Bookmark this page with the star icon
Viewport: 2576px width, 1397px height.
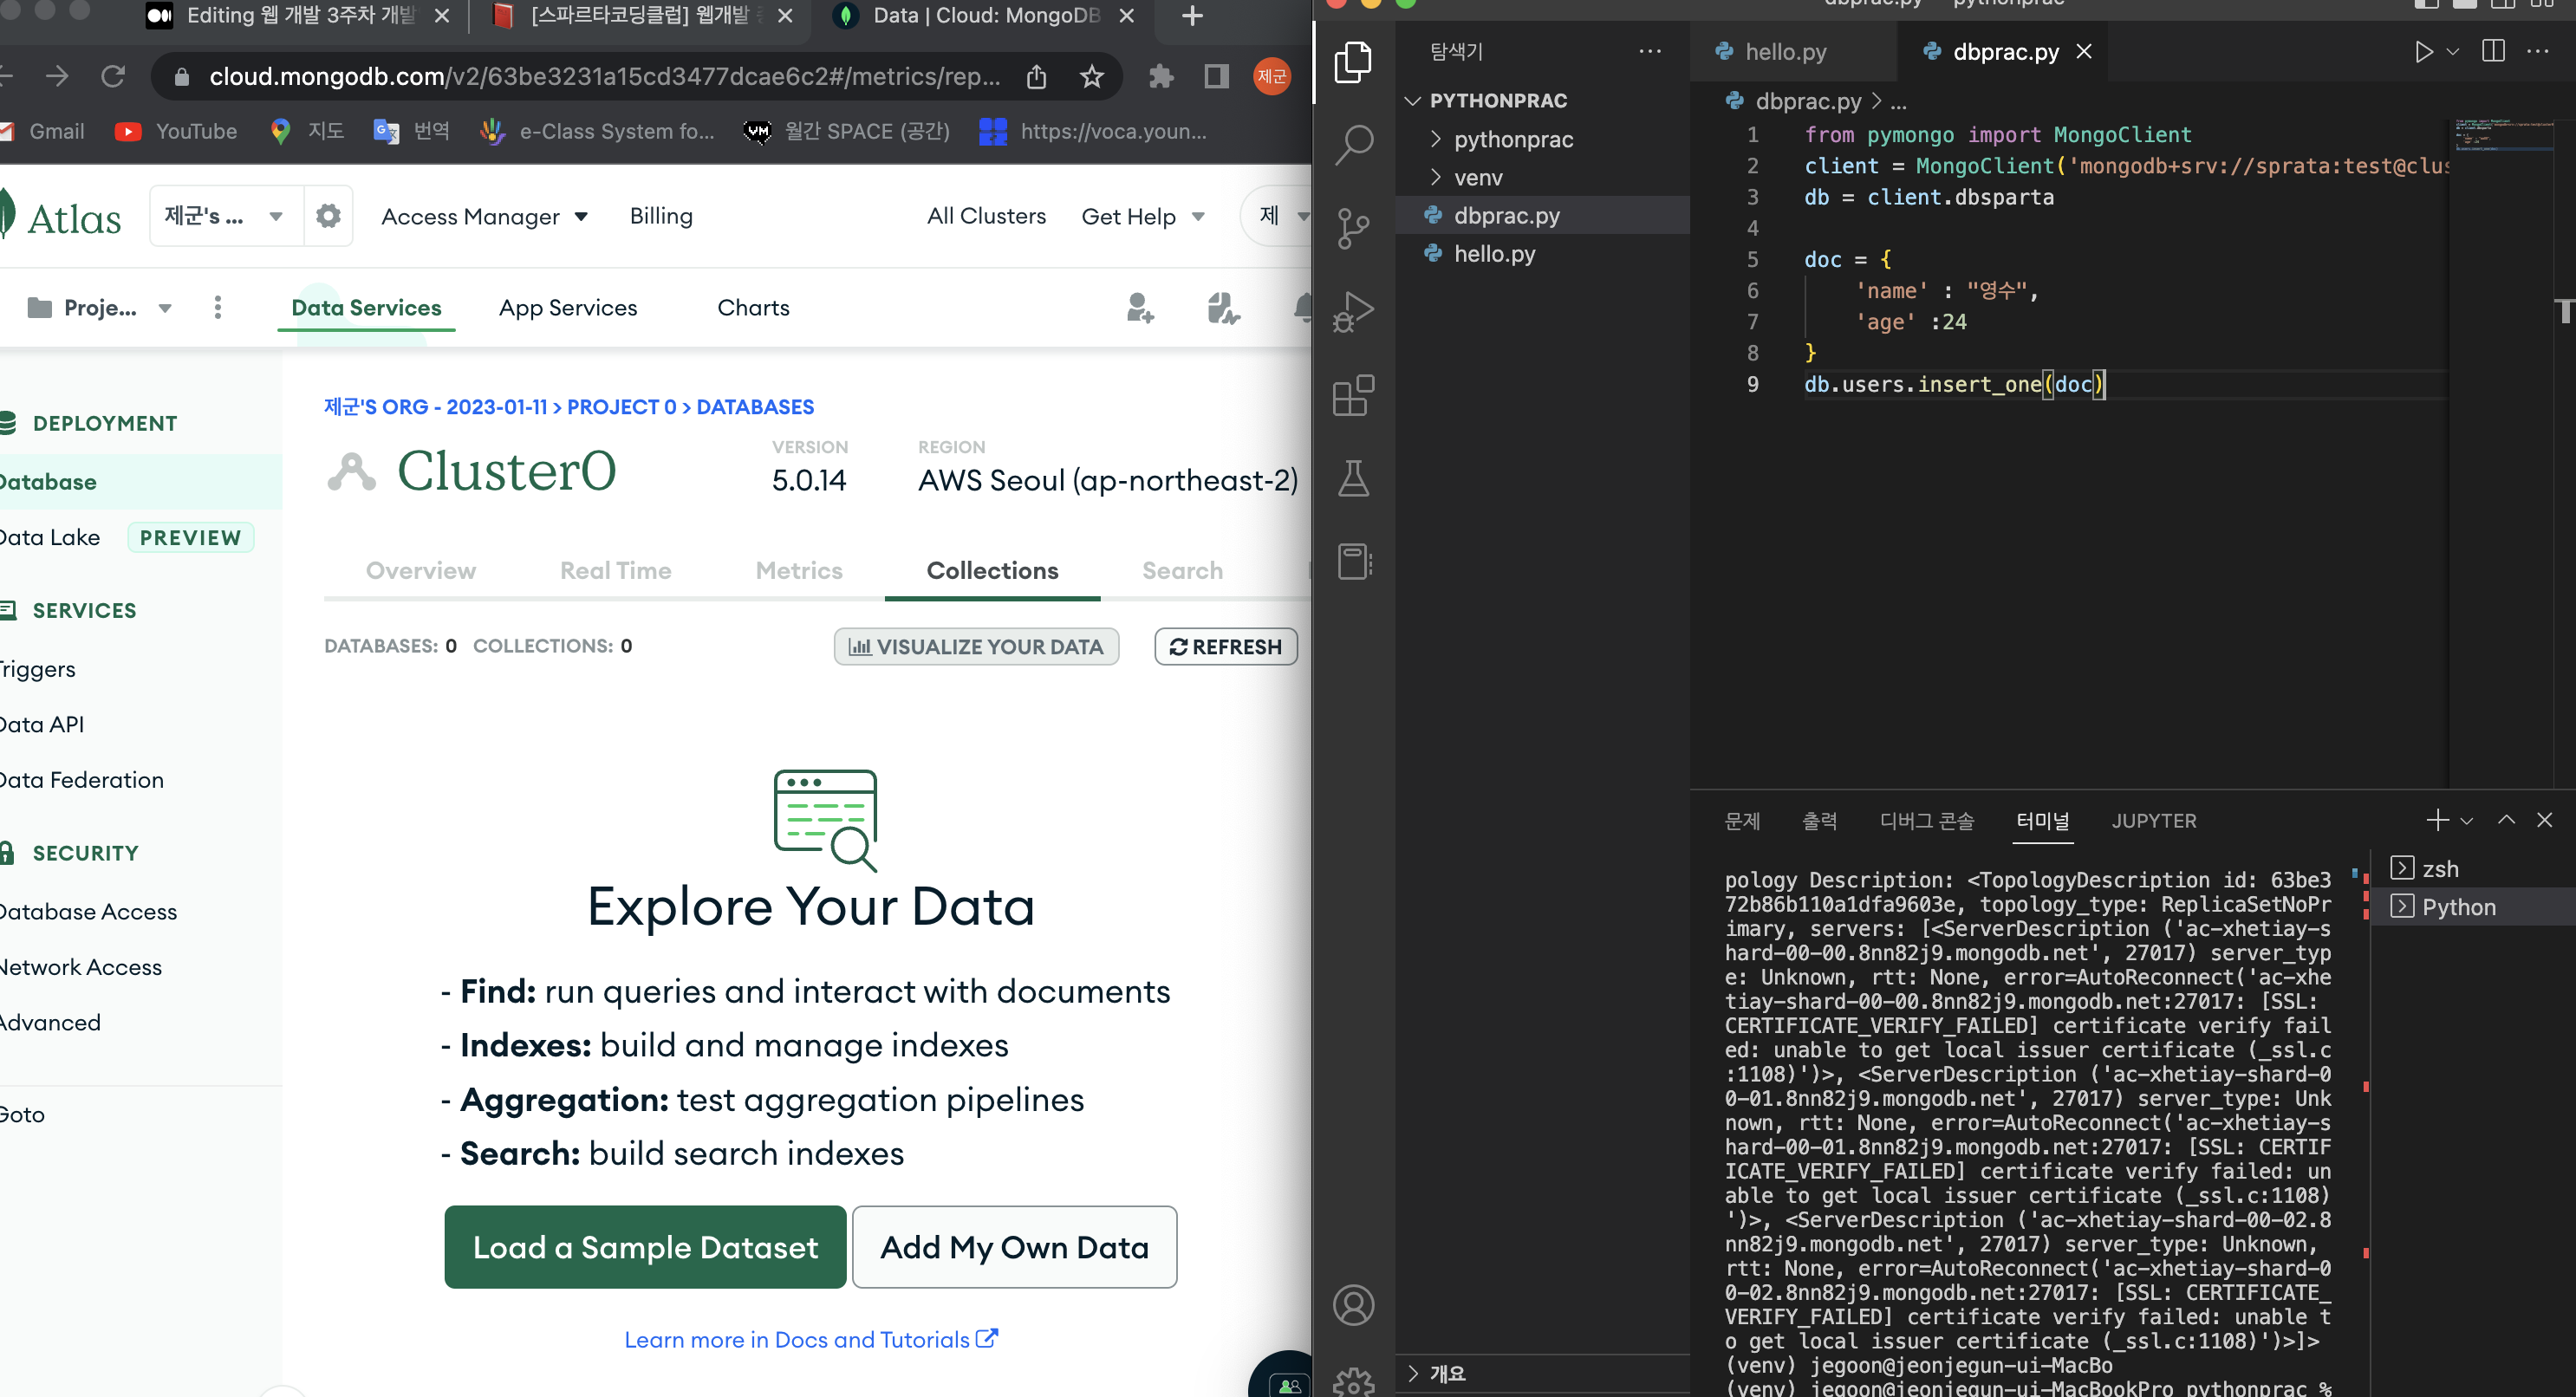tap(1092, 76)
